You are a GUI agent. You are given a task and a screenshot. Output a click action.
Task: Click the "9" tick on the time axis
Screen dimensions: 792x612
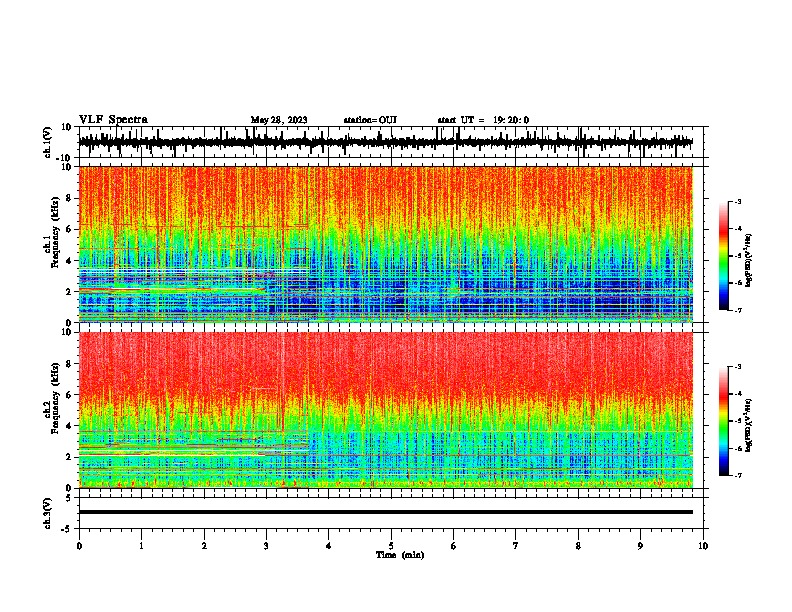pos(640,546)
